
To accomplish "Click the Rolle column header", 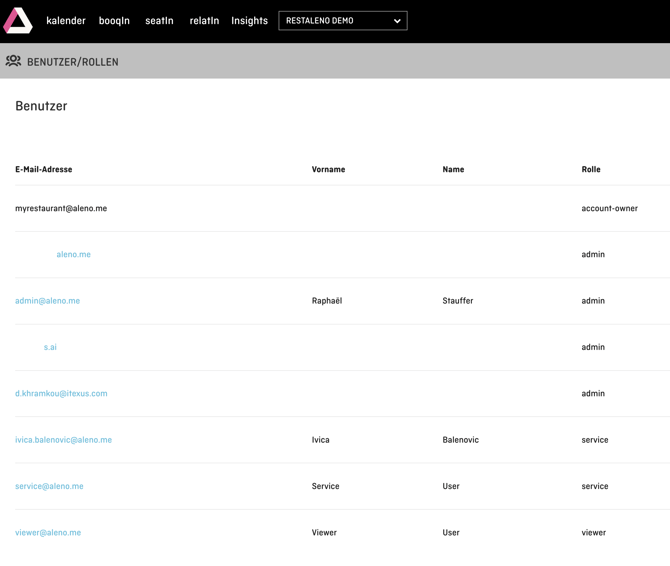I will tap(591, 170).
